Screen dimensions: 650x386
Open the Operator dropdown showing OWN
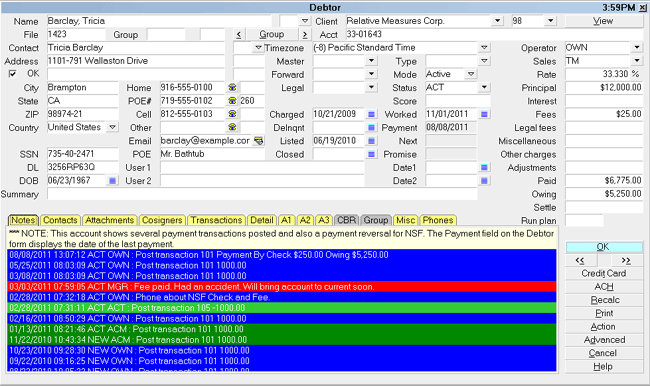click(x=637, y=47)
